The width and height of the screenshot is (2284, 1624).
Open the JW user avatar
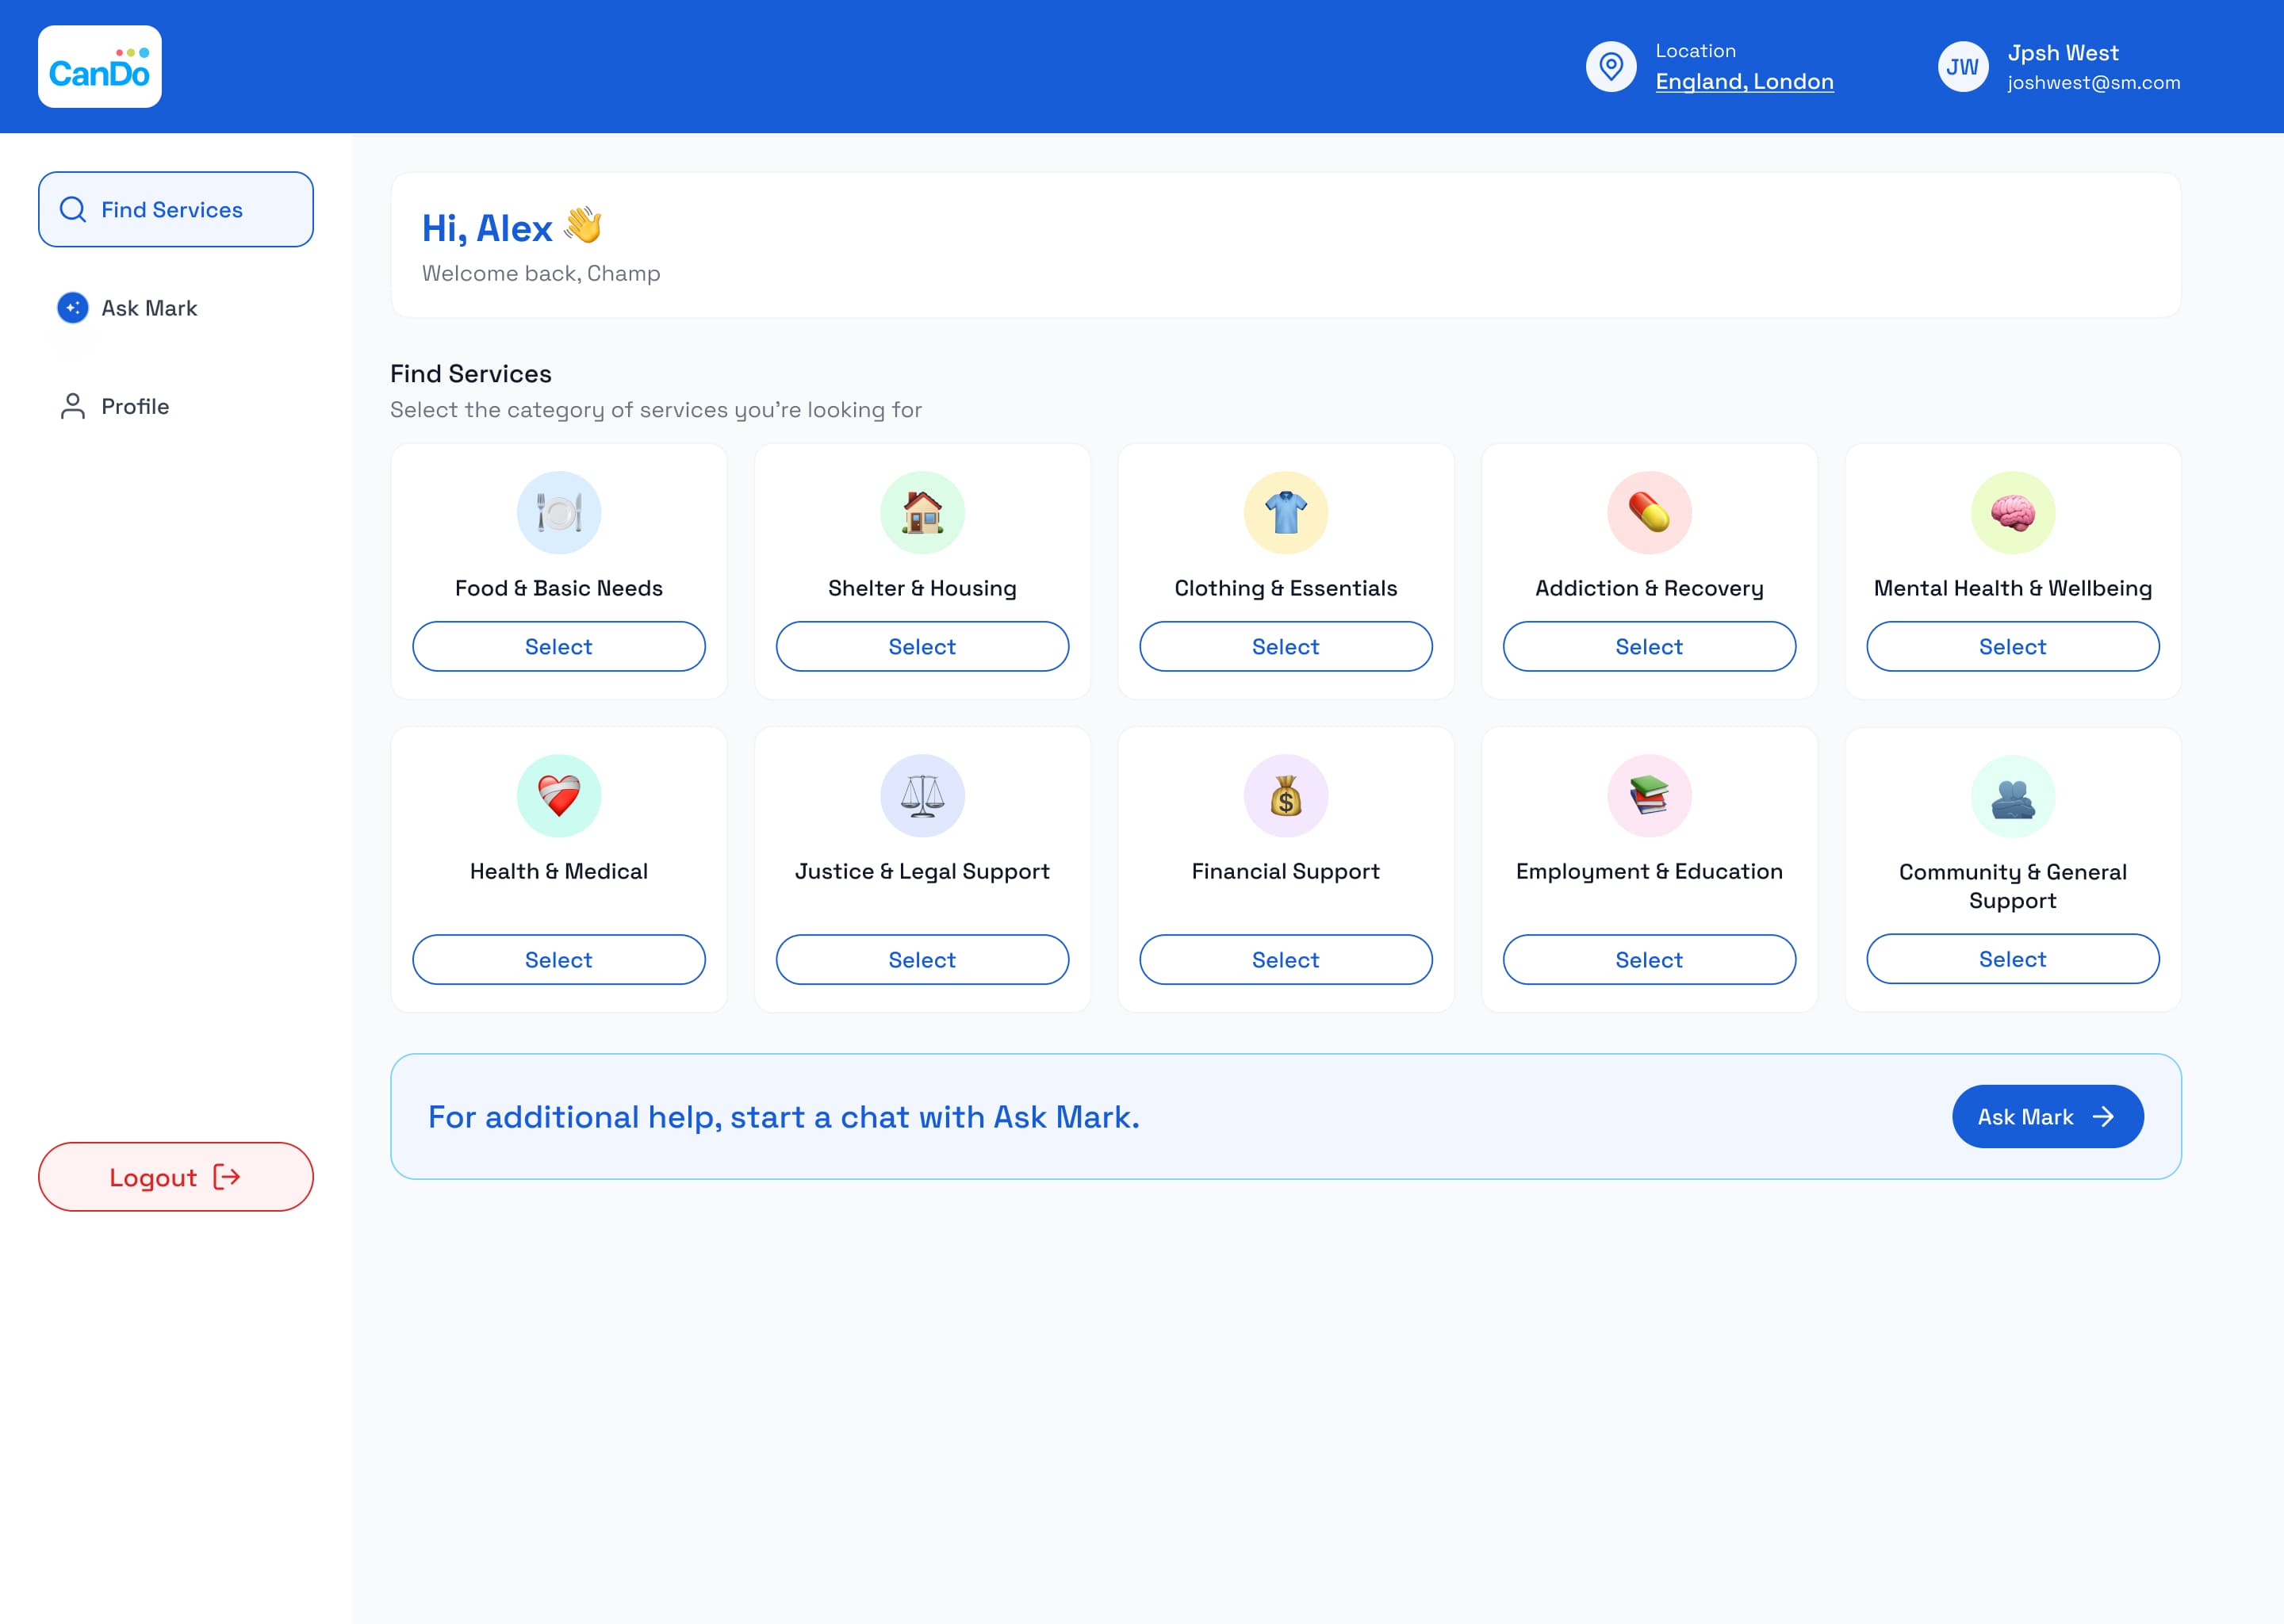[1963, 67]
